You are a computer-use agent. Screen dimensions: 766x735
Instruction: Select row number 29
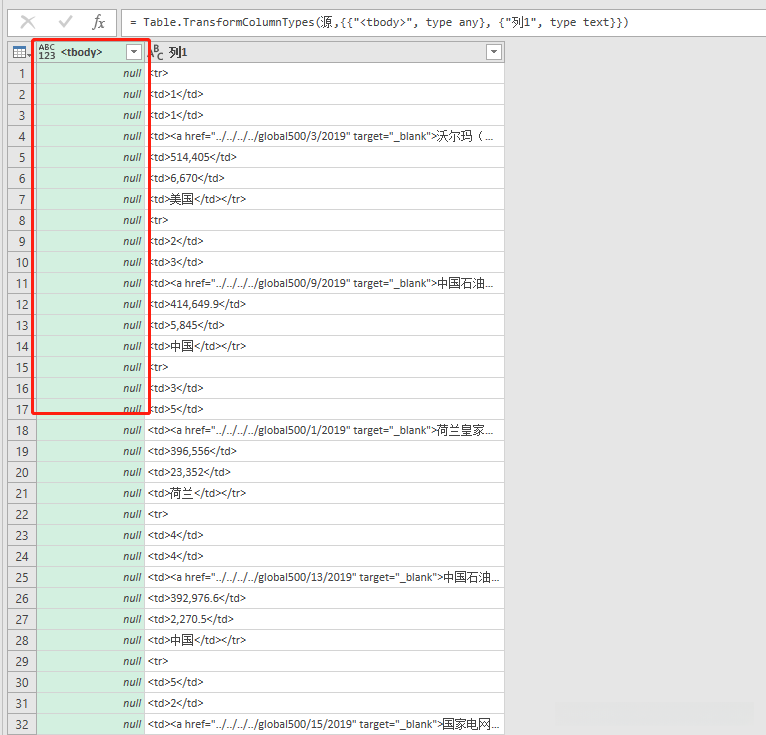click(x=22, y=661)
